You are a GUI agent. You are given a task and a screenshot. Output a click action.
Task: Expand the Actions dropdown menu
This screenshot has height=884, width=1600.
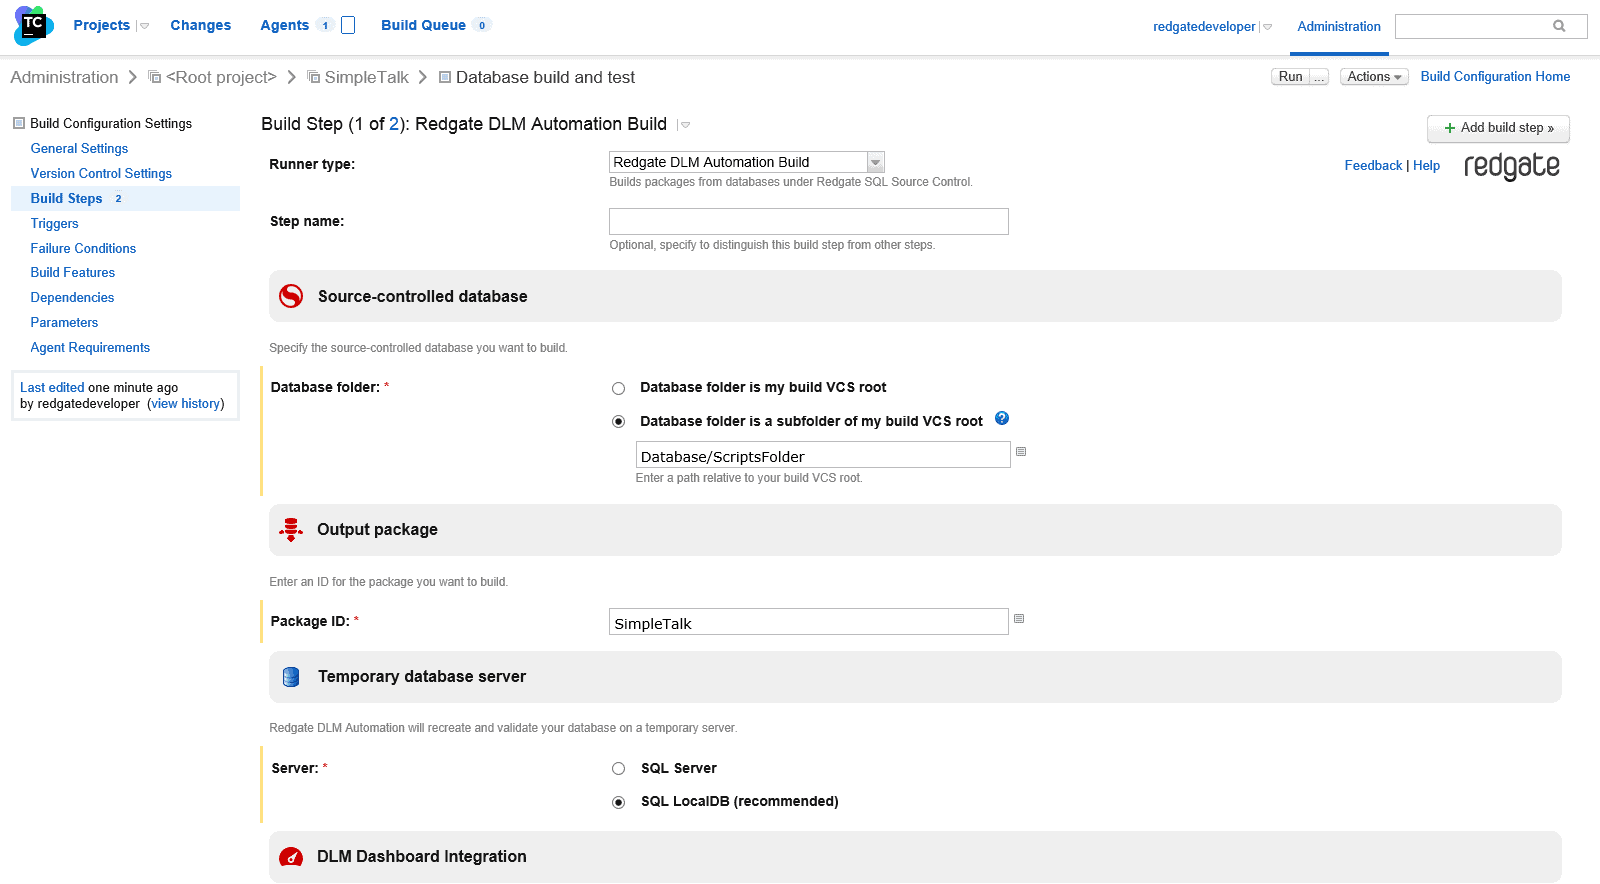(x=1373, y=77)
